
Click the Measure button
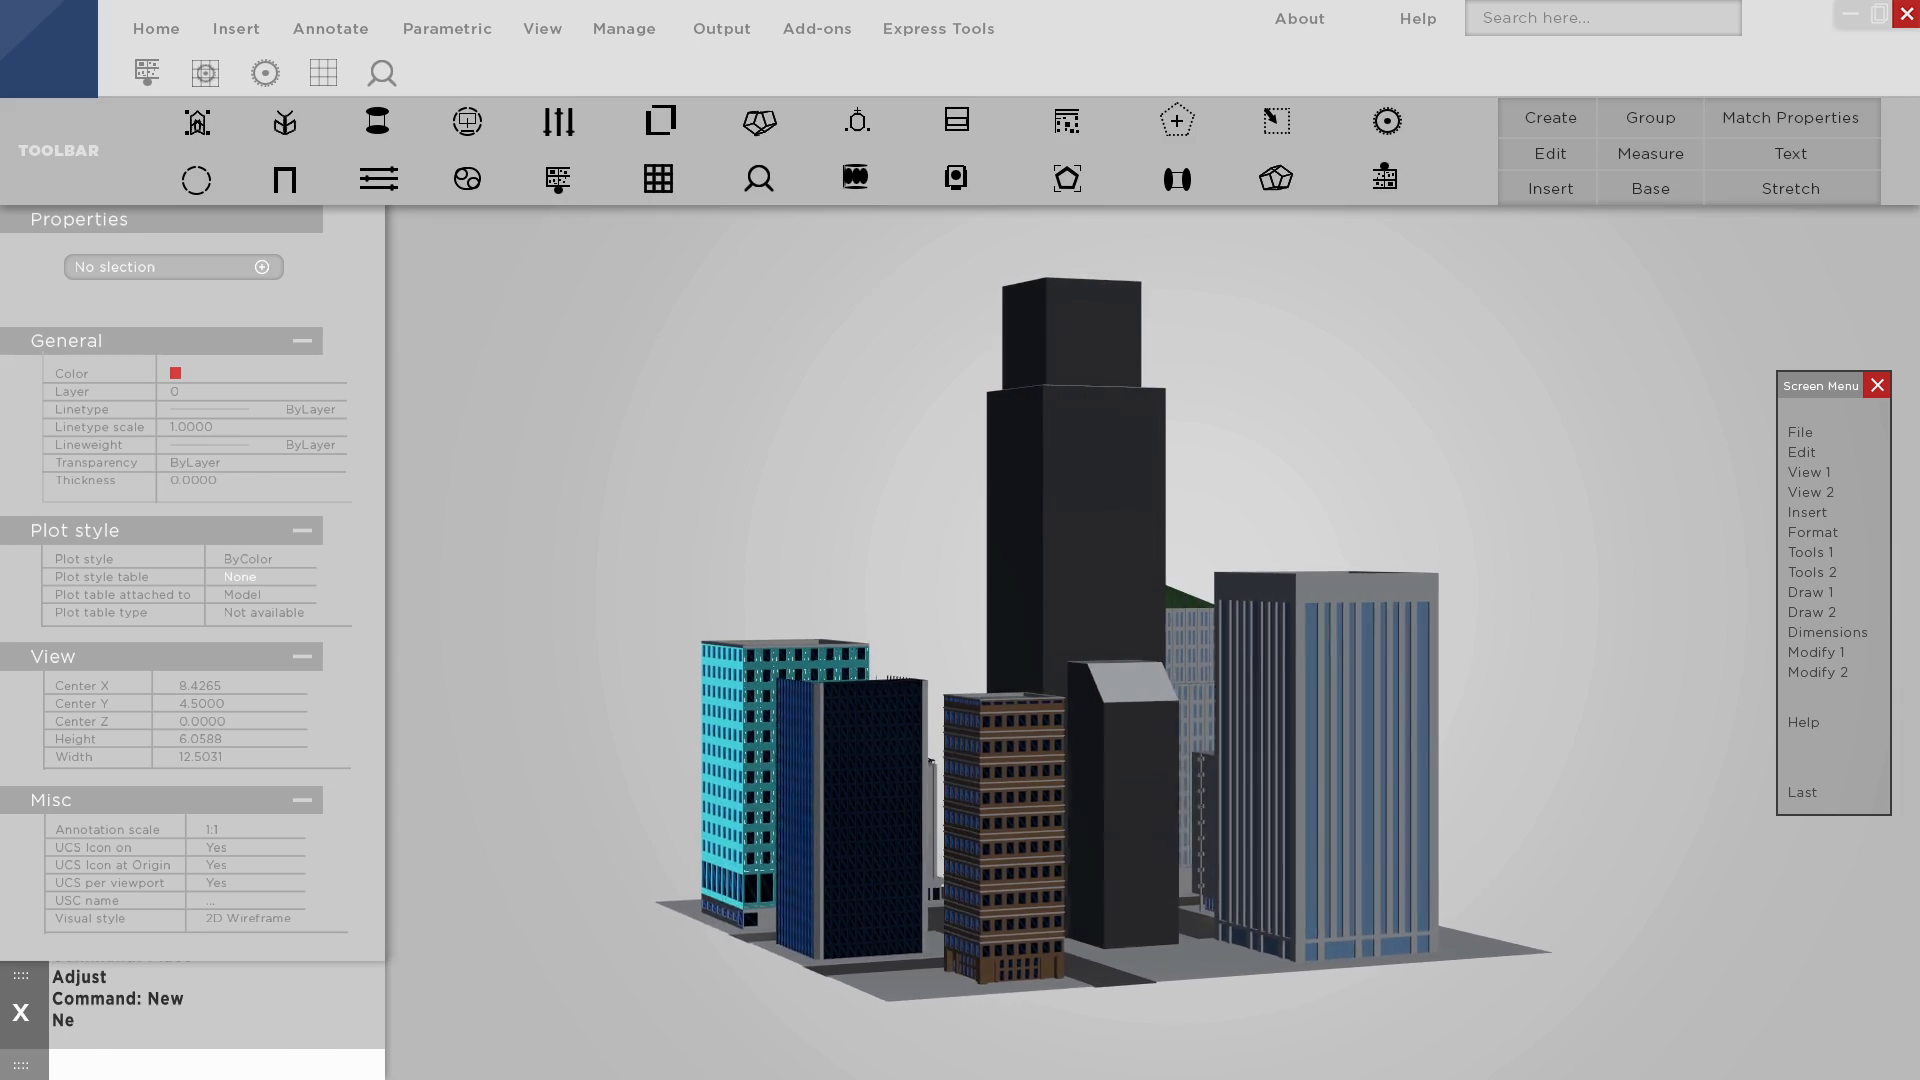pyautogui.click(x=1650, y=154)
